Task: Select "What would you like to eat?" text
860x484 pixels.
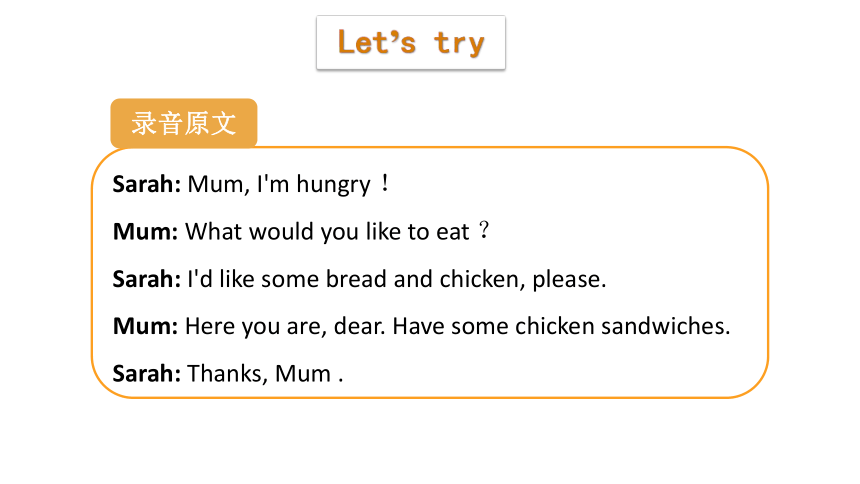Action: (x=337, y=232)
